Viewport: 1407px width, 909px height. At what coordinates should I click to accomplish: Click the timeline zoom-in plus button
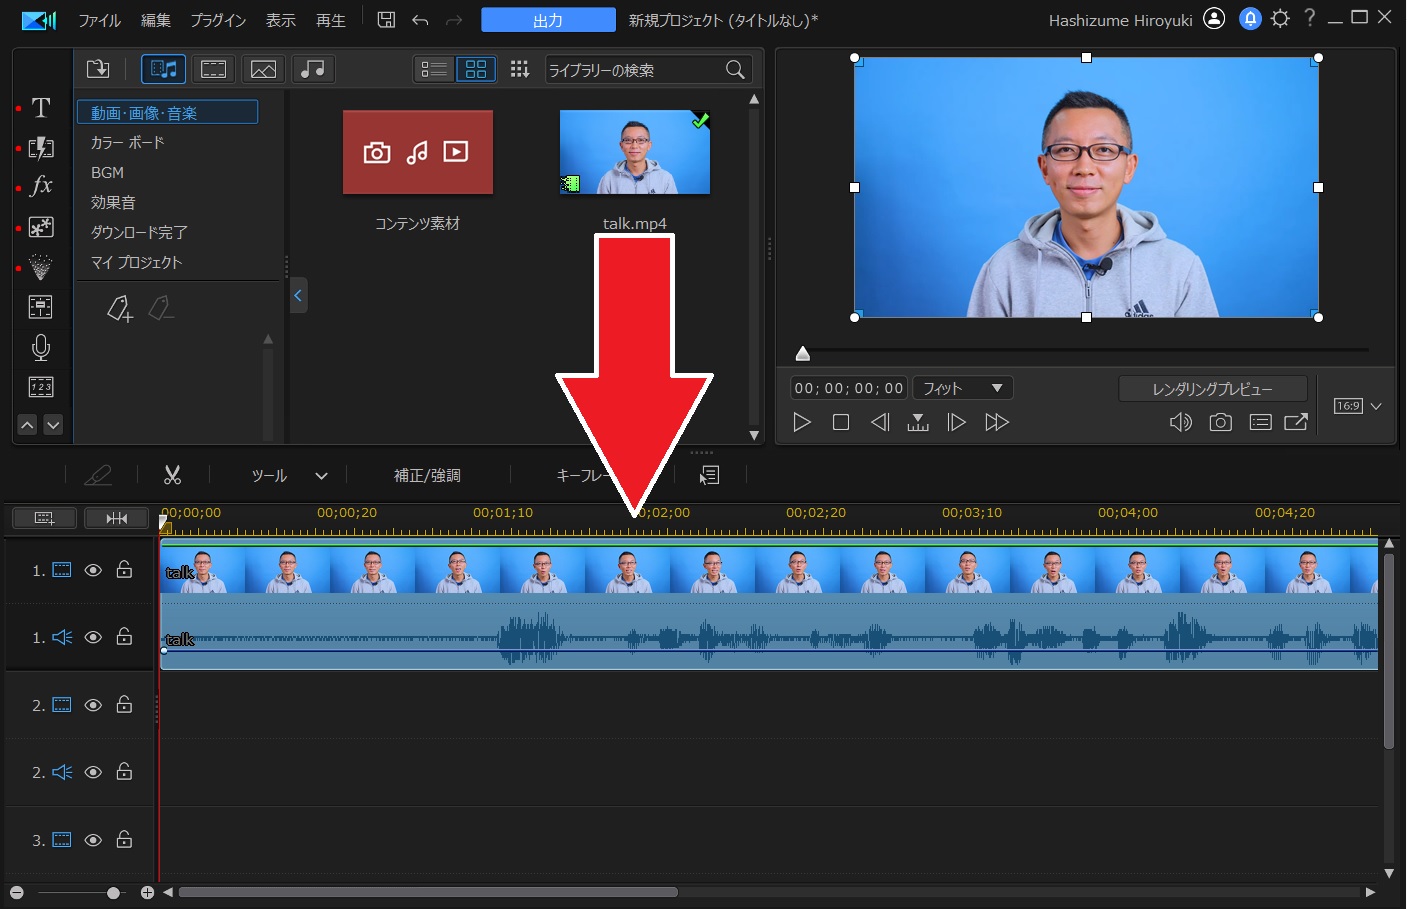(x=147, y=892)
